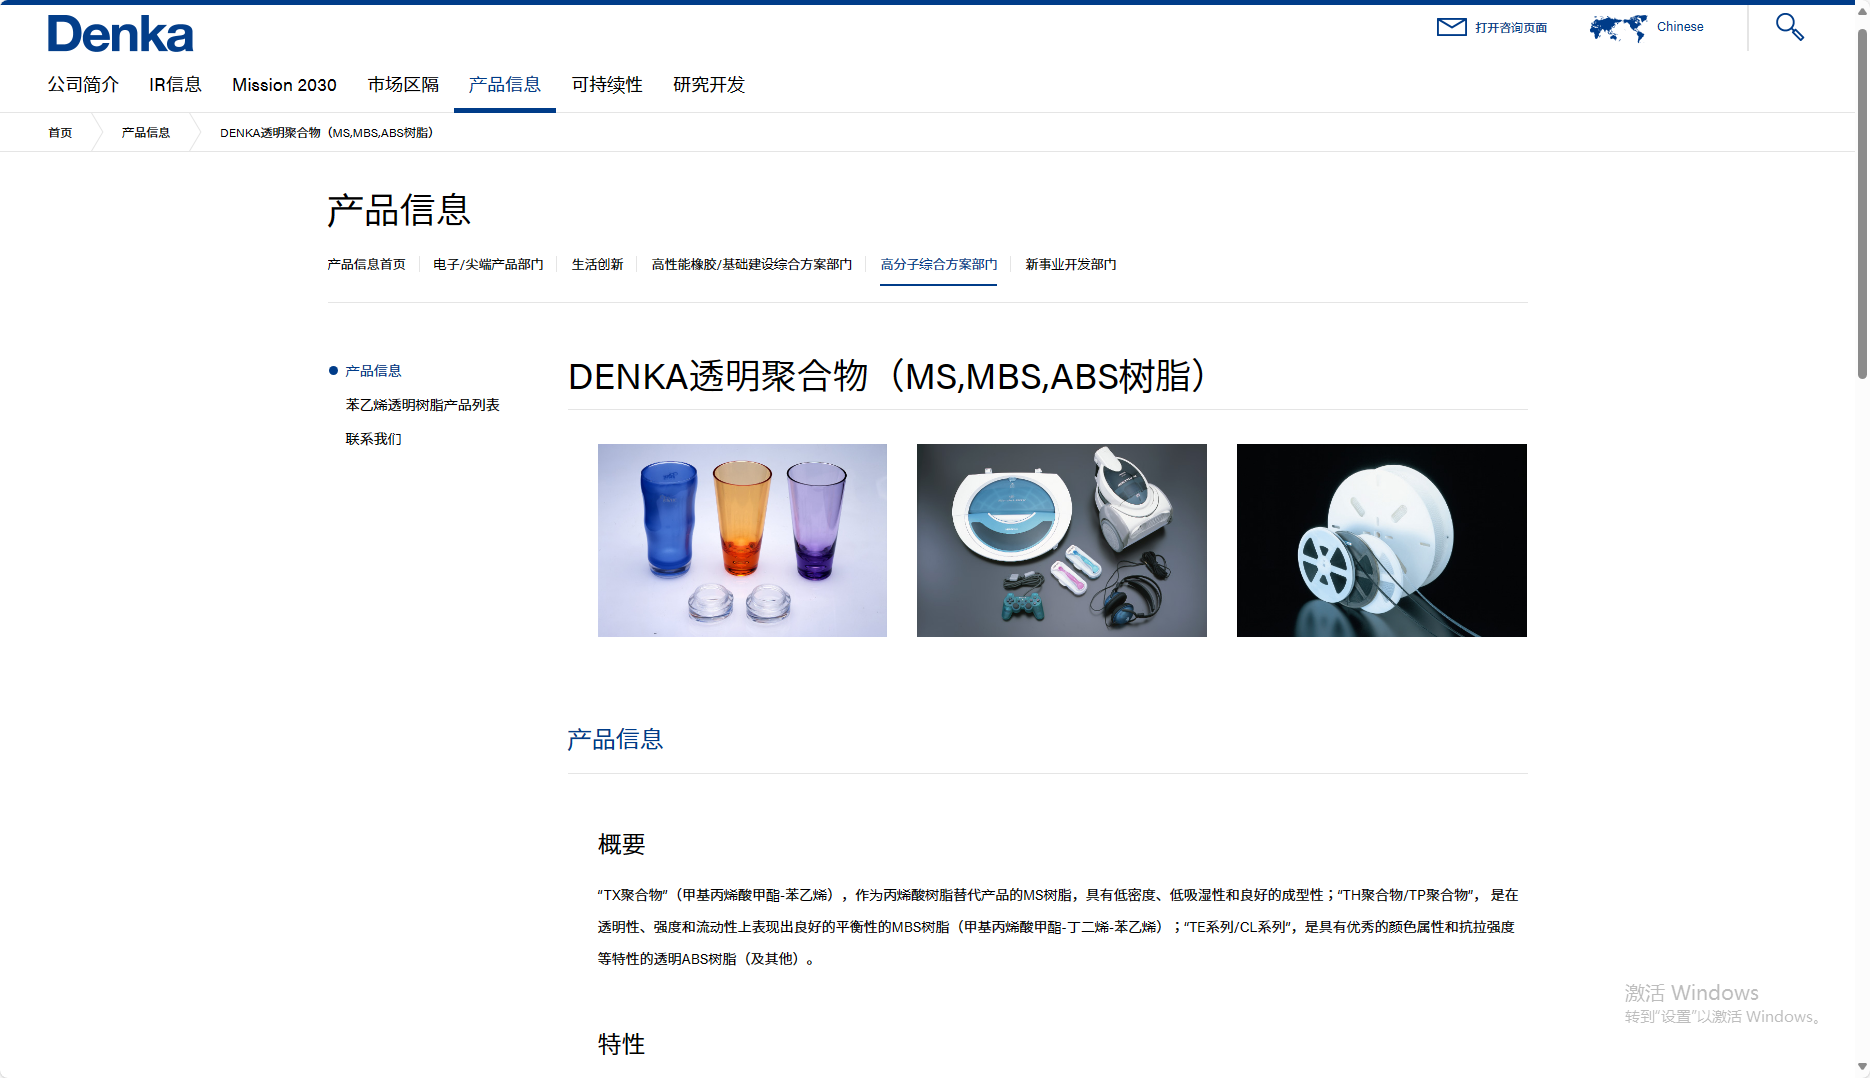Screen dimensions: 1870x1078
Task: Go to 首页 breadcrumb
Action: click(x=60, y=133)
